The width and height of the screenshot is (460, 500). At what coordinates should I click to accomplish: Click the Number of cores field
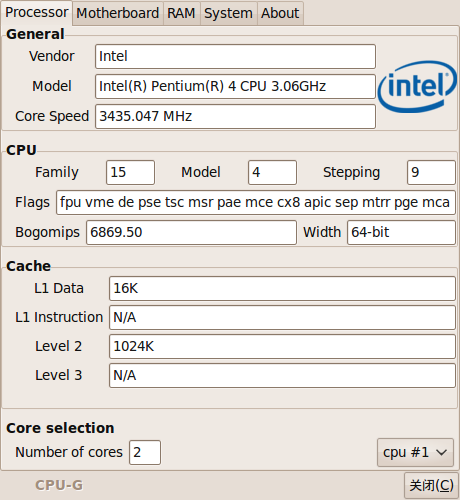tap(145, 452)
